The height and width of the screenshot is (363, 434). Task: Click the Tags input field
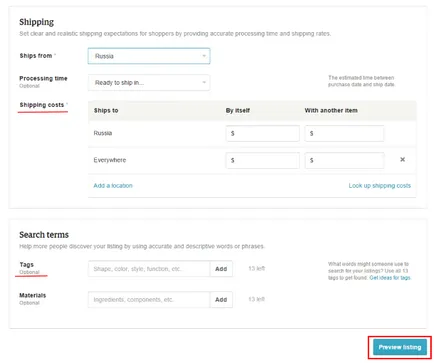pos(149,269)
